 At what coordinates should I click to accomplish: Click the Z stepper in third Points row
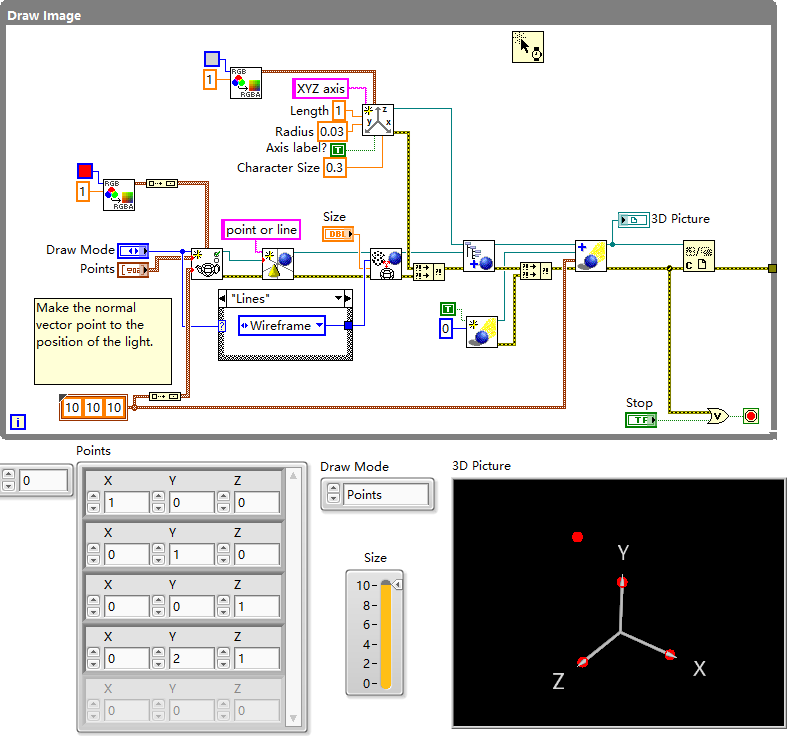point(223,606)
